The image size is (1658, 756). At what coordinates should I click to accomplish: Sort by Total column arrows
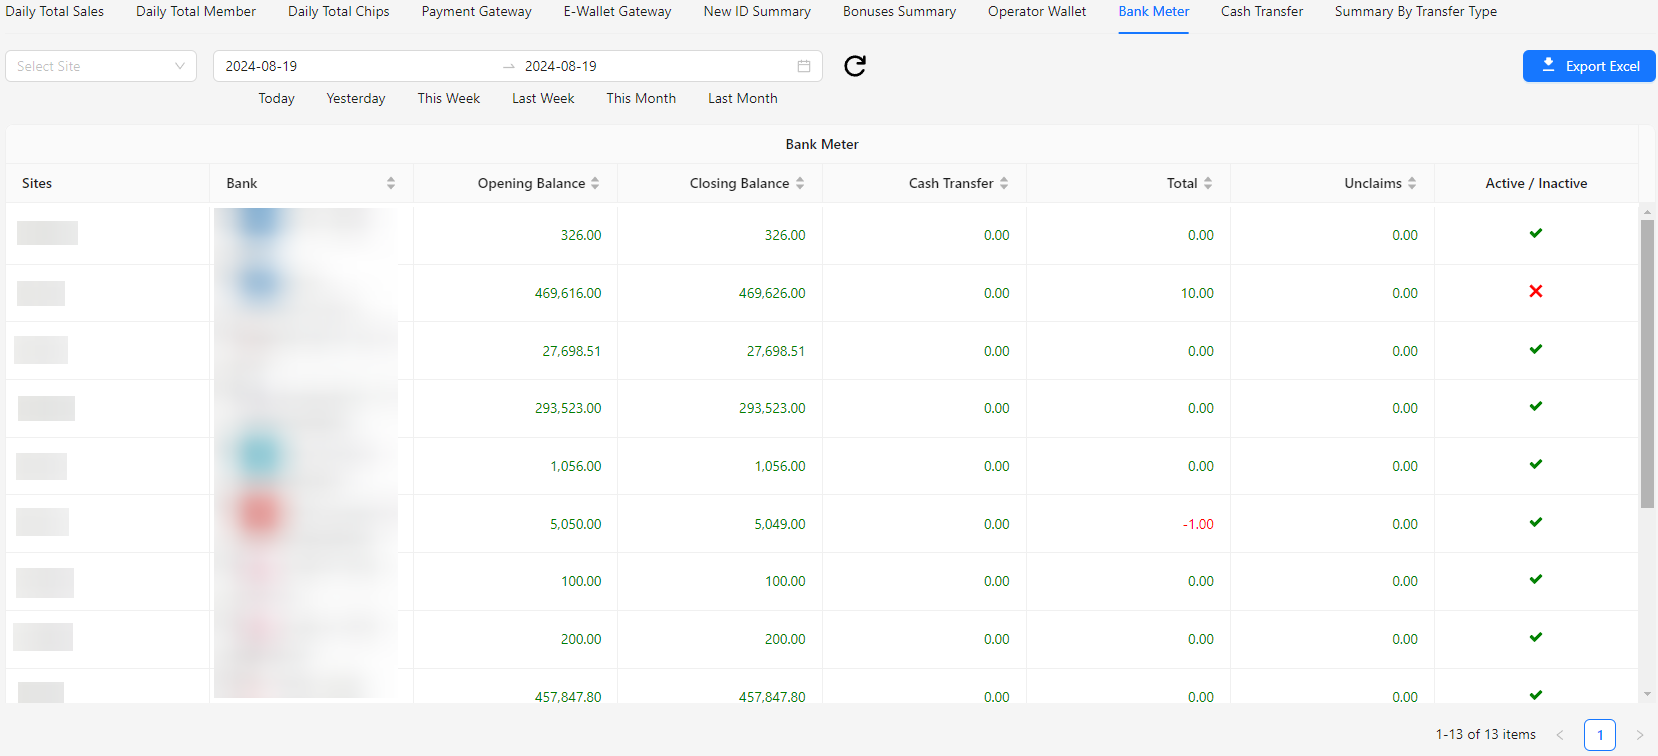(1208, 183)
